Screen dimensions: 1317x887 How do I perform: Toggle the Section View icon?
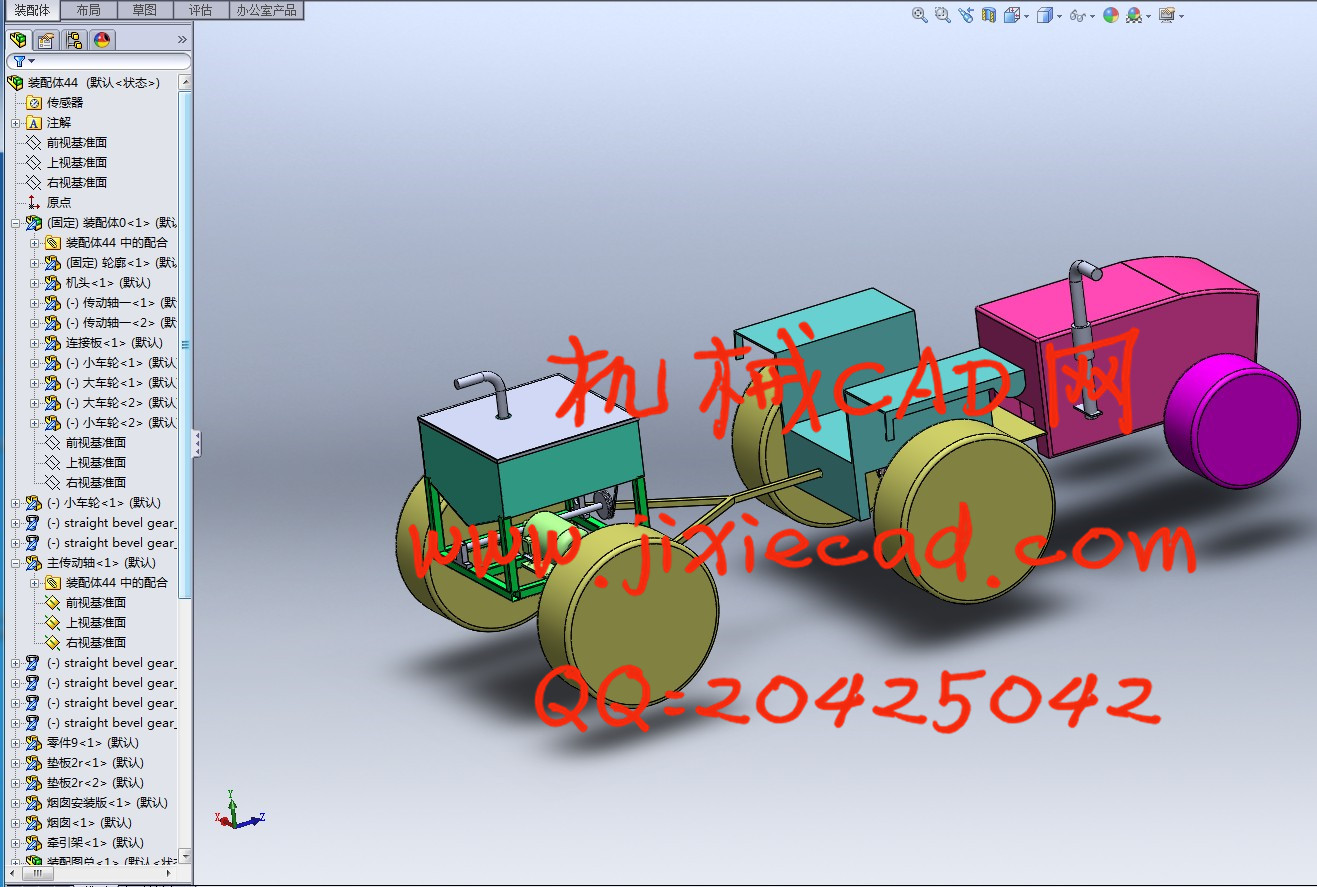pos(989,15)
